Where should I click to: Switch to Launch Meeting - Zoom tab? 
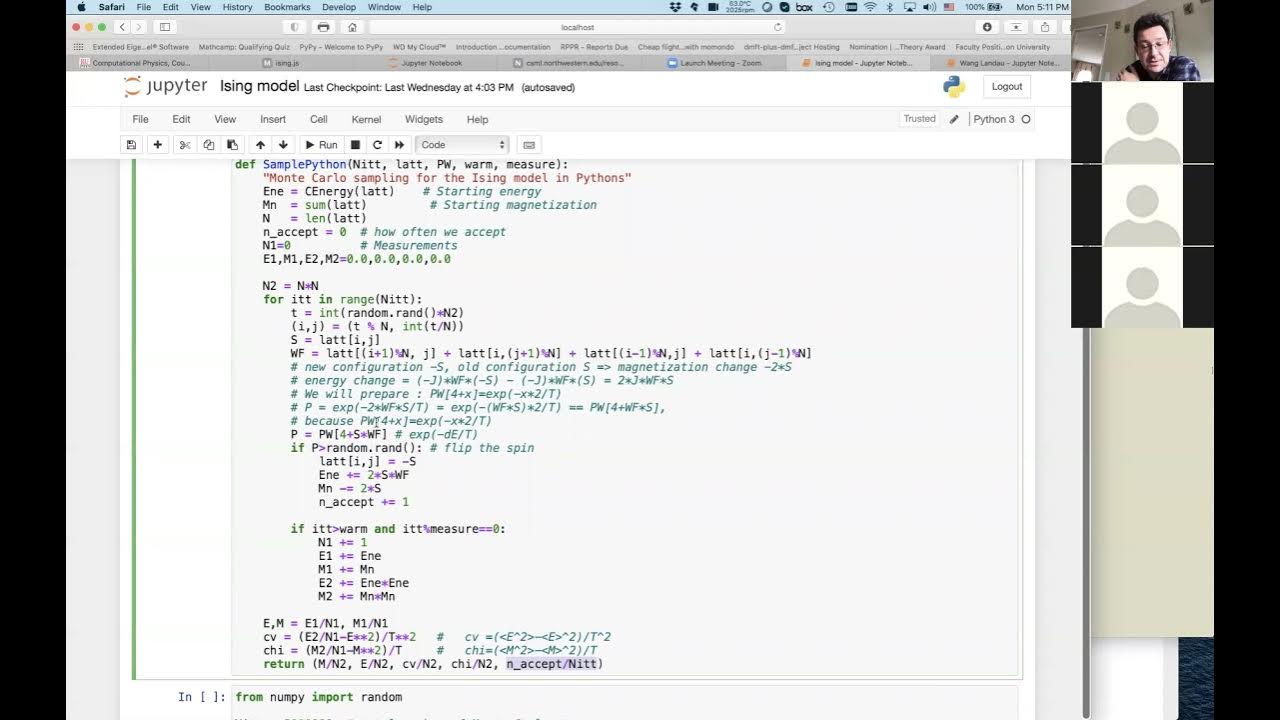pyautogui.click(x=714, y=63)
